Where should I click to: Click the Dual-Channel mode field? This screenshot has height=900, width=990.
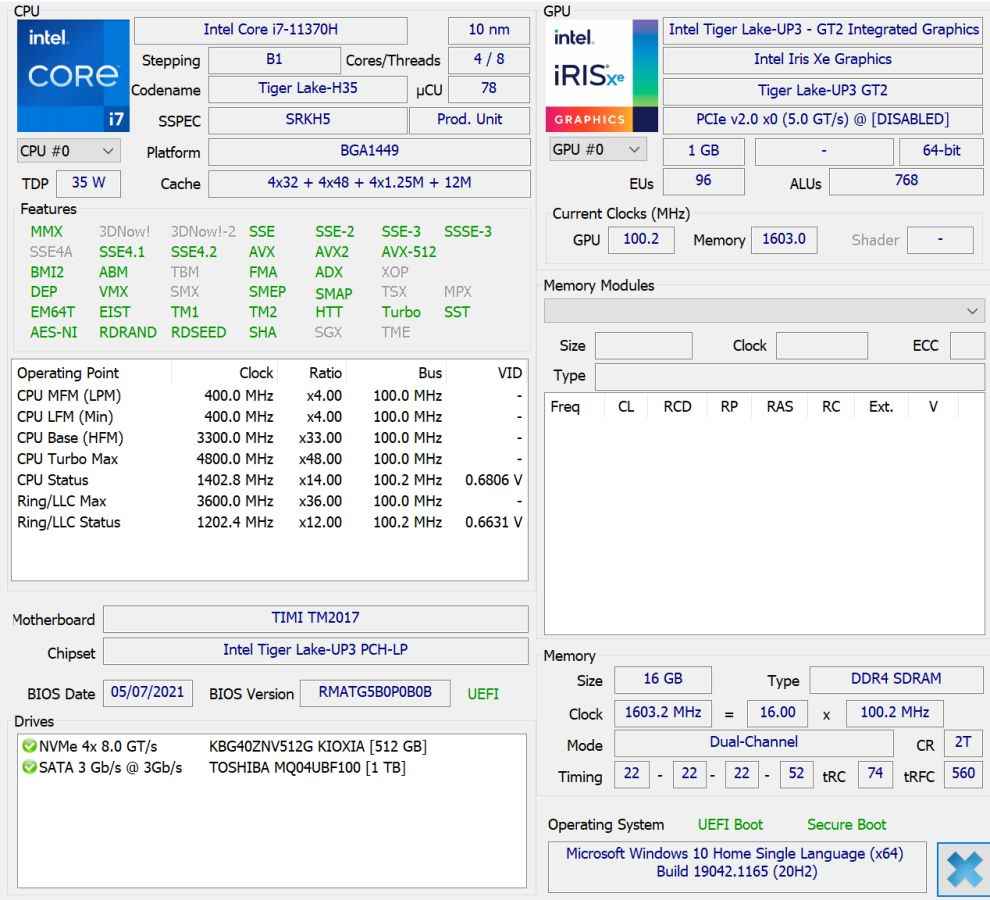pyautogui.click(x=754, y=743)
